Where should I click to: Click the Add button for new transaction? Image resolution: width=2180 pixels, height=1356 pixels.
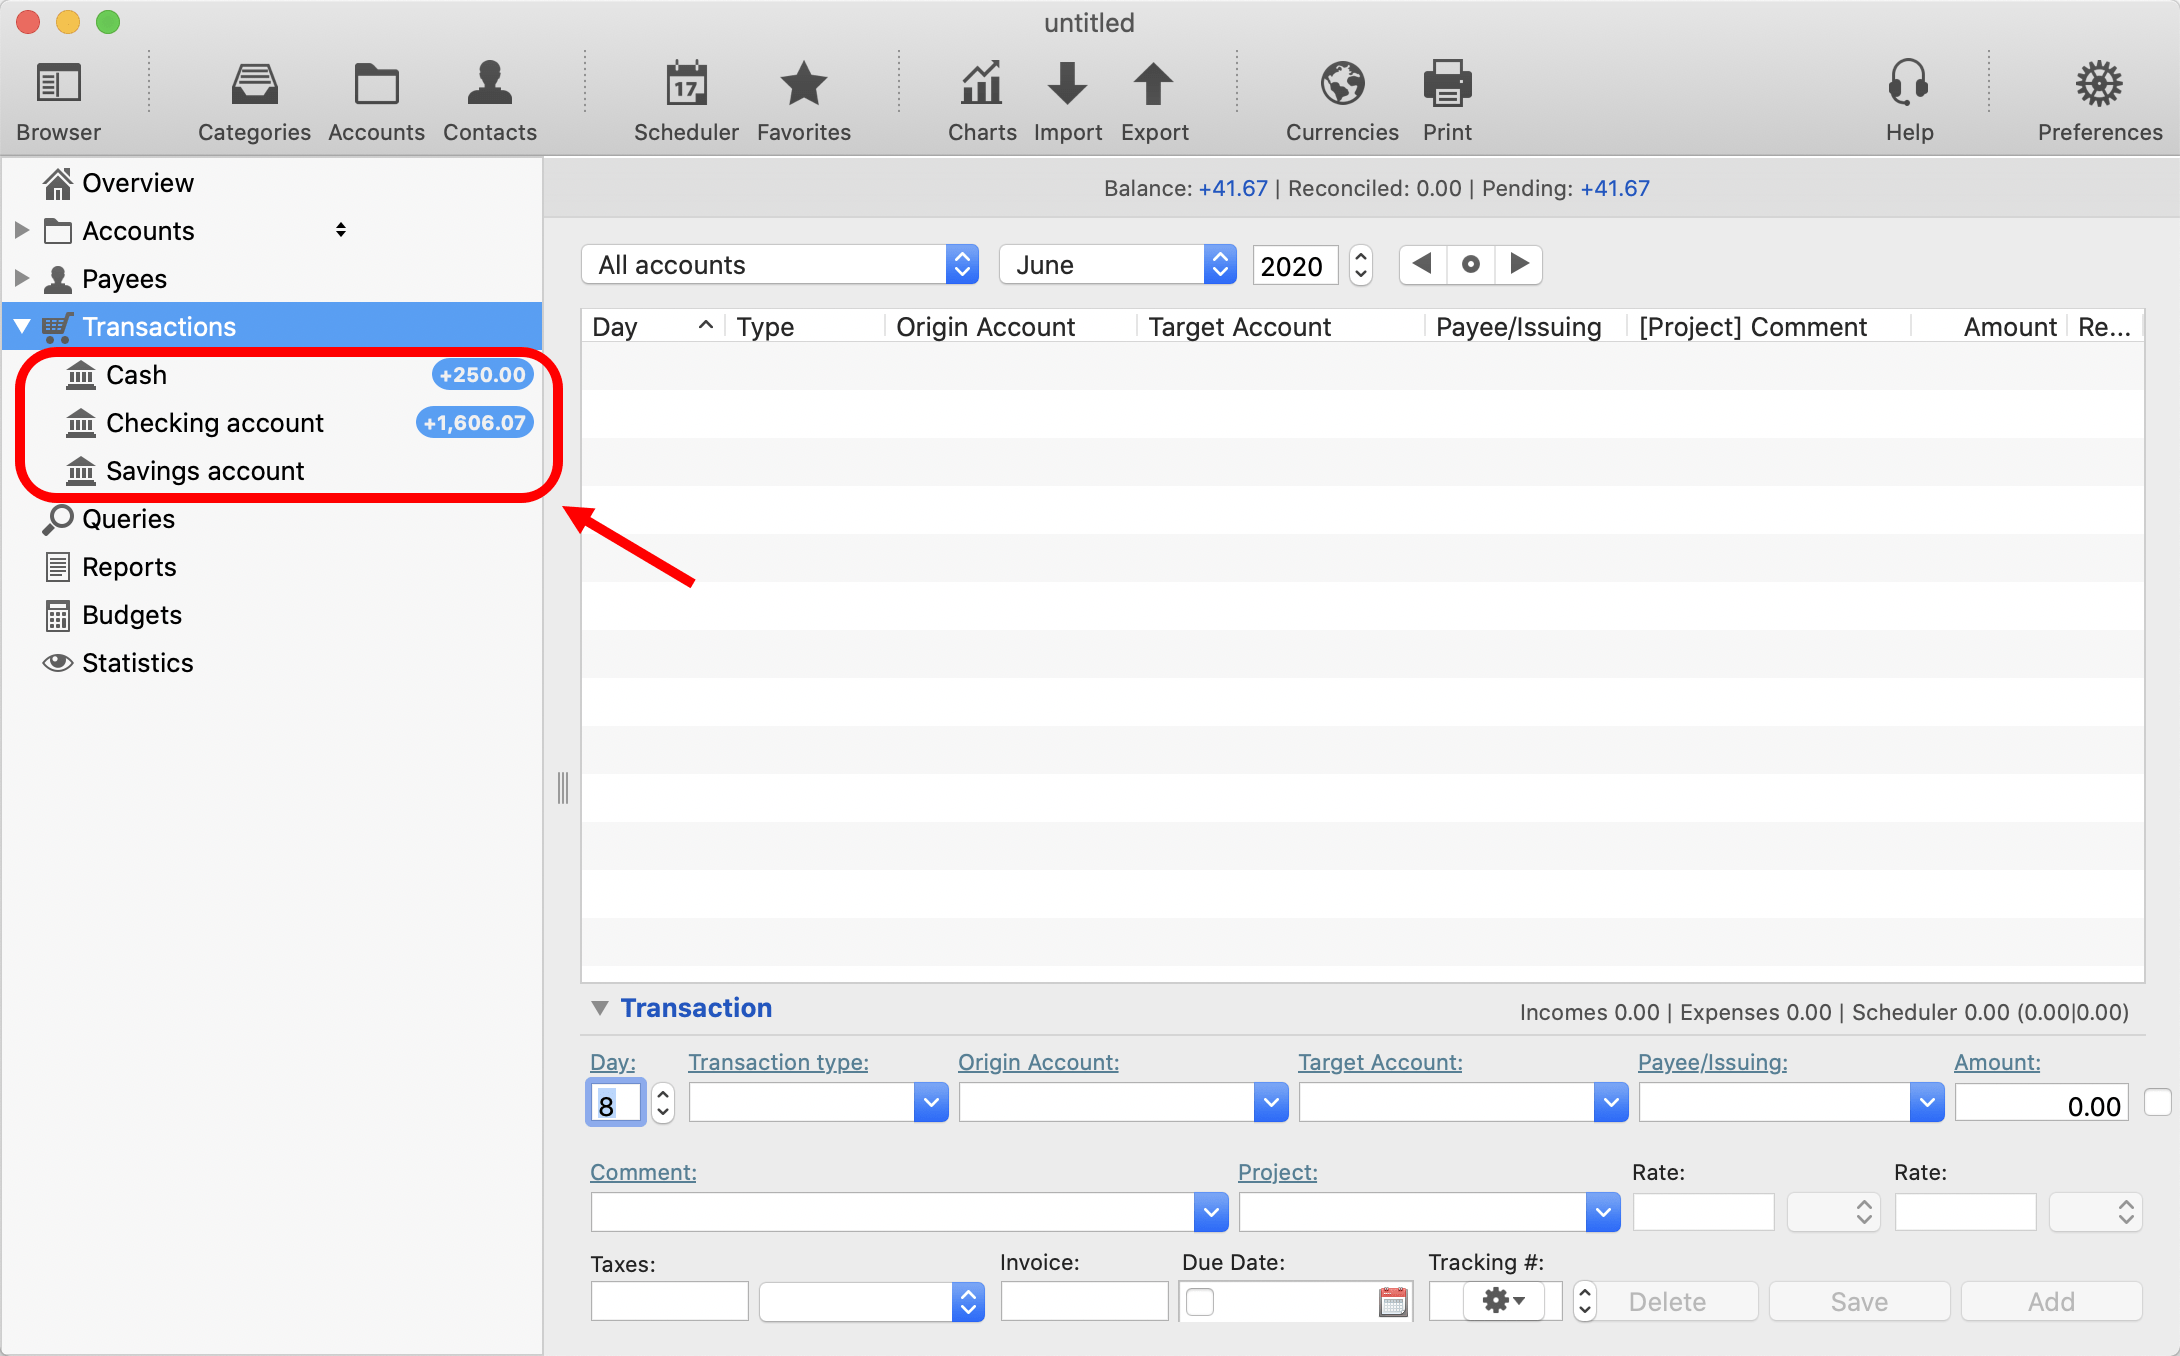tap(2047, 1300)
